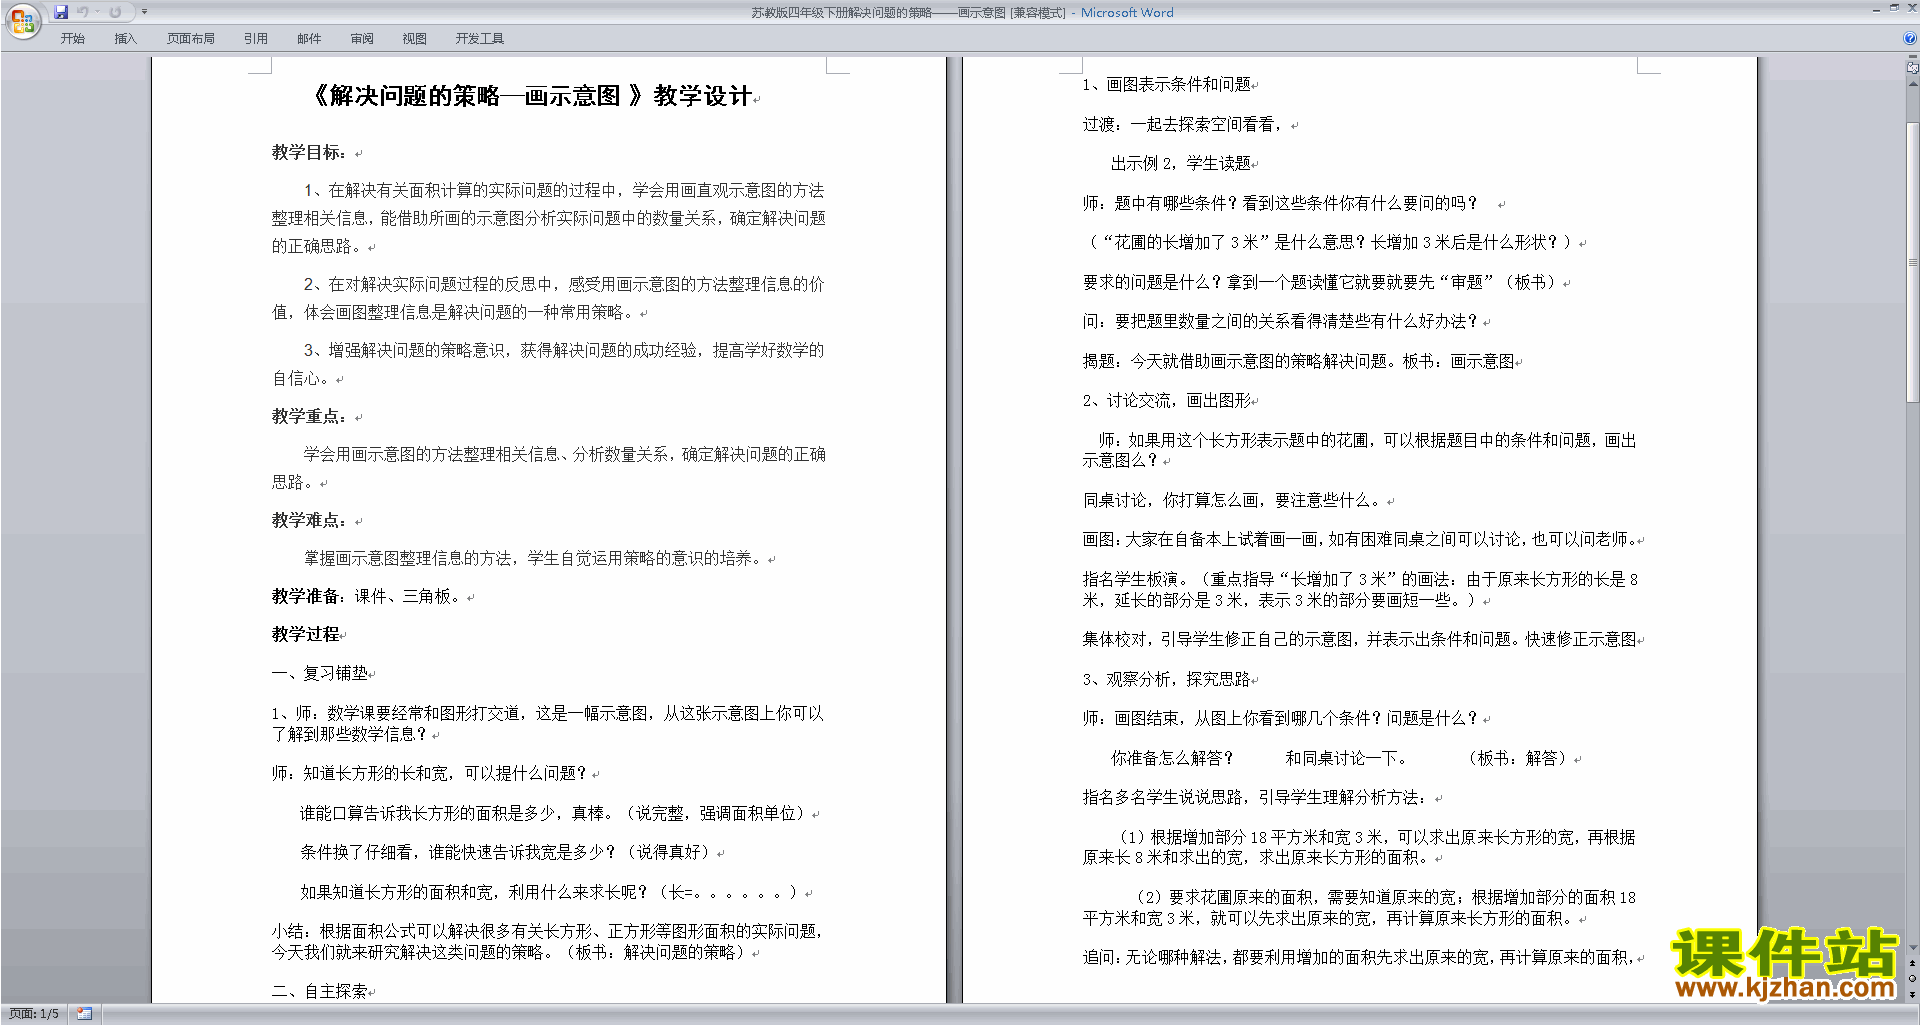This screenshot has width=1920, height=1025.
Task: Open the Office button menu
Action: point(22,21)
